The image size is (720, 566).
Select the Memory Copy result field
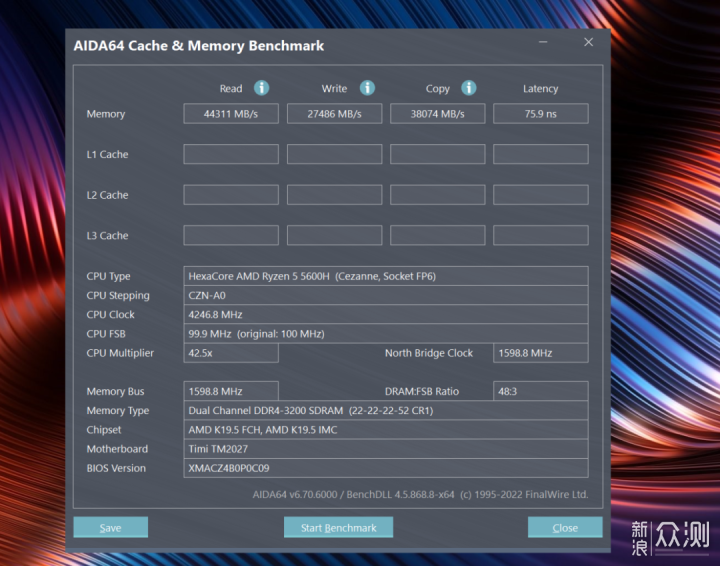click(x=438, y=114)
